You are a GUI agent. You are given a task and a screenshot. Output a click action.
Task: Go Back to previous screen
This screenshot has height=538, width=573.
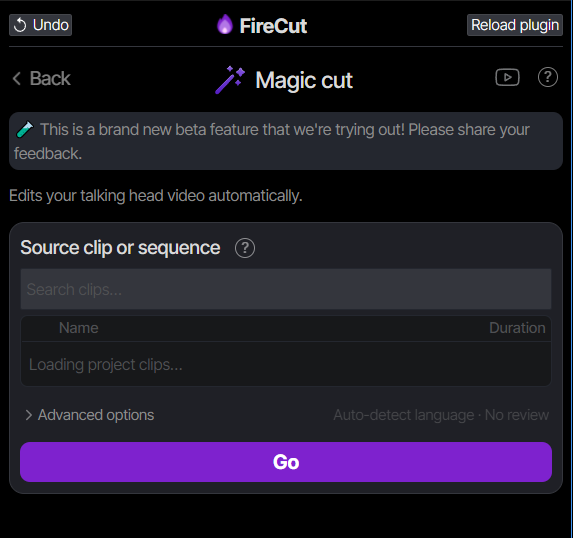41,78
